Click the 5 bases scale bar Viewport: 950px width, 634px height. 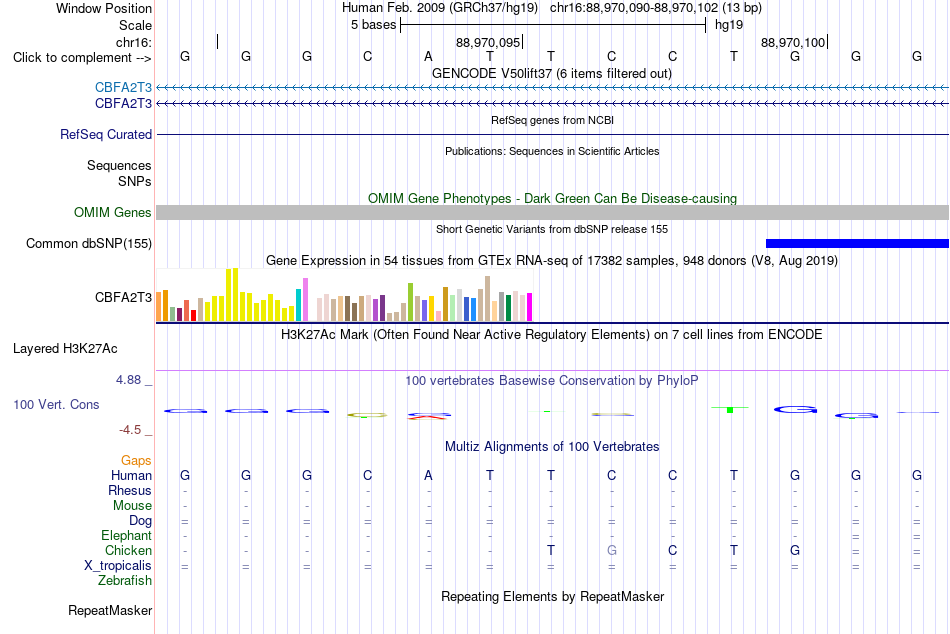click(x=553, y=25)
